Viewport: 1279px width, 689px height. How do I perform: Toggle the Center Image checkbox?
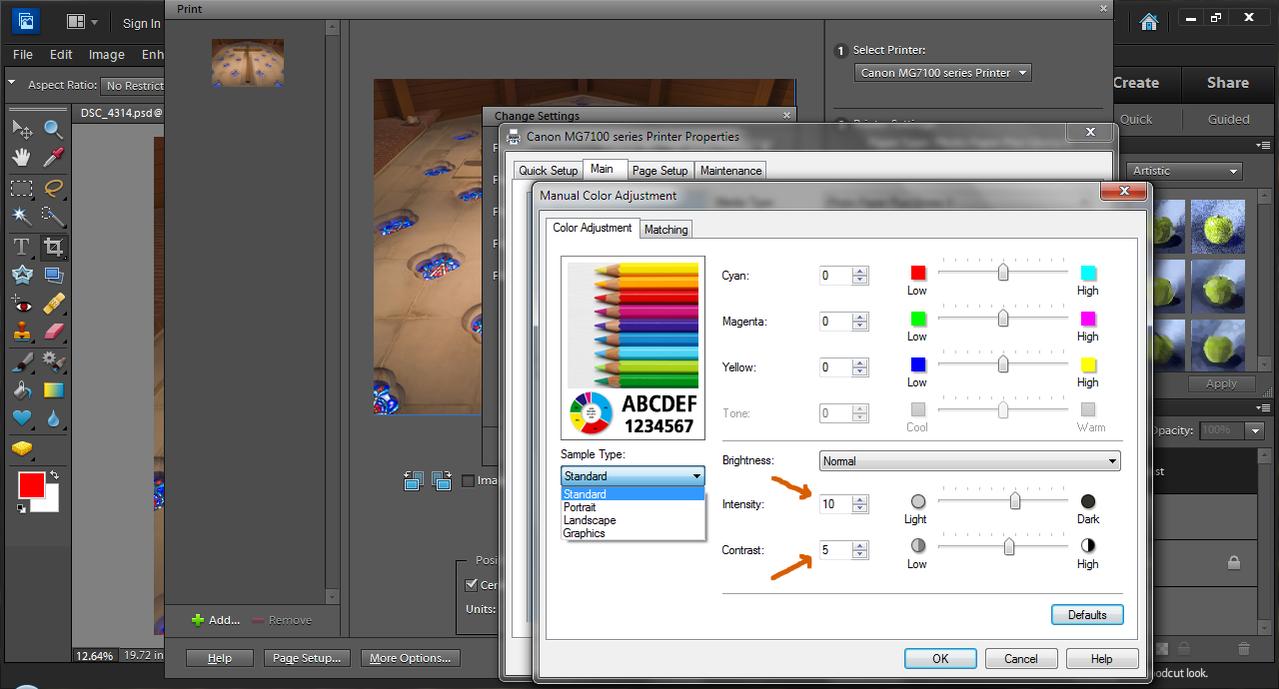pos(472,585)
